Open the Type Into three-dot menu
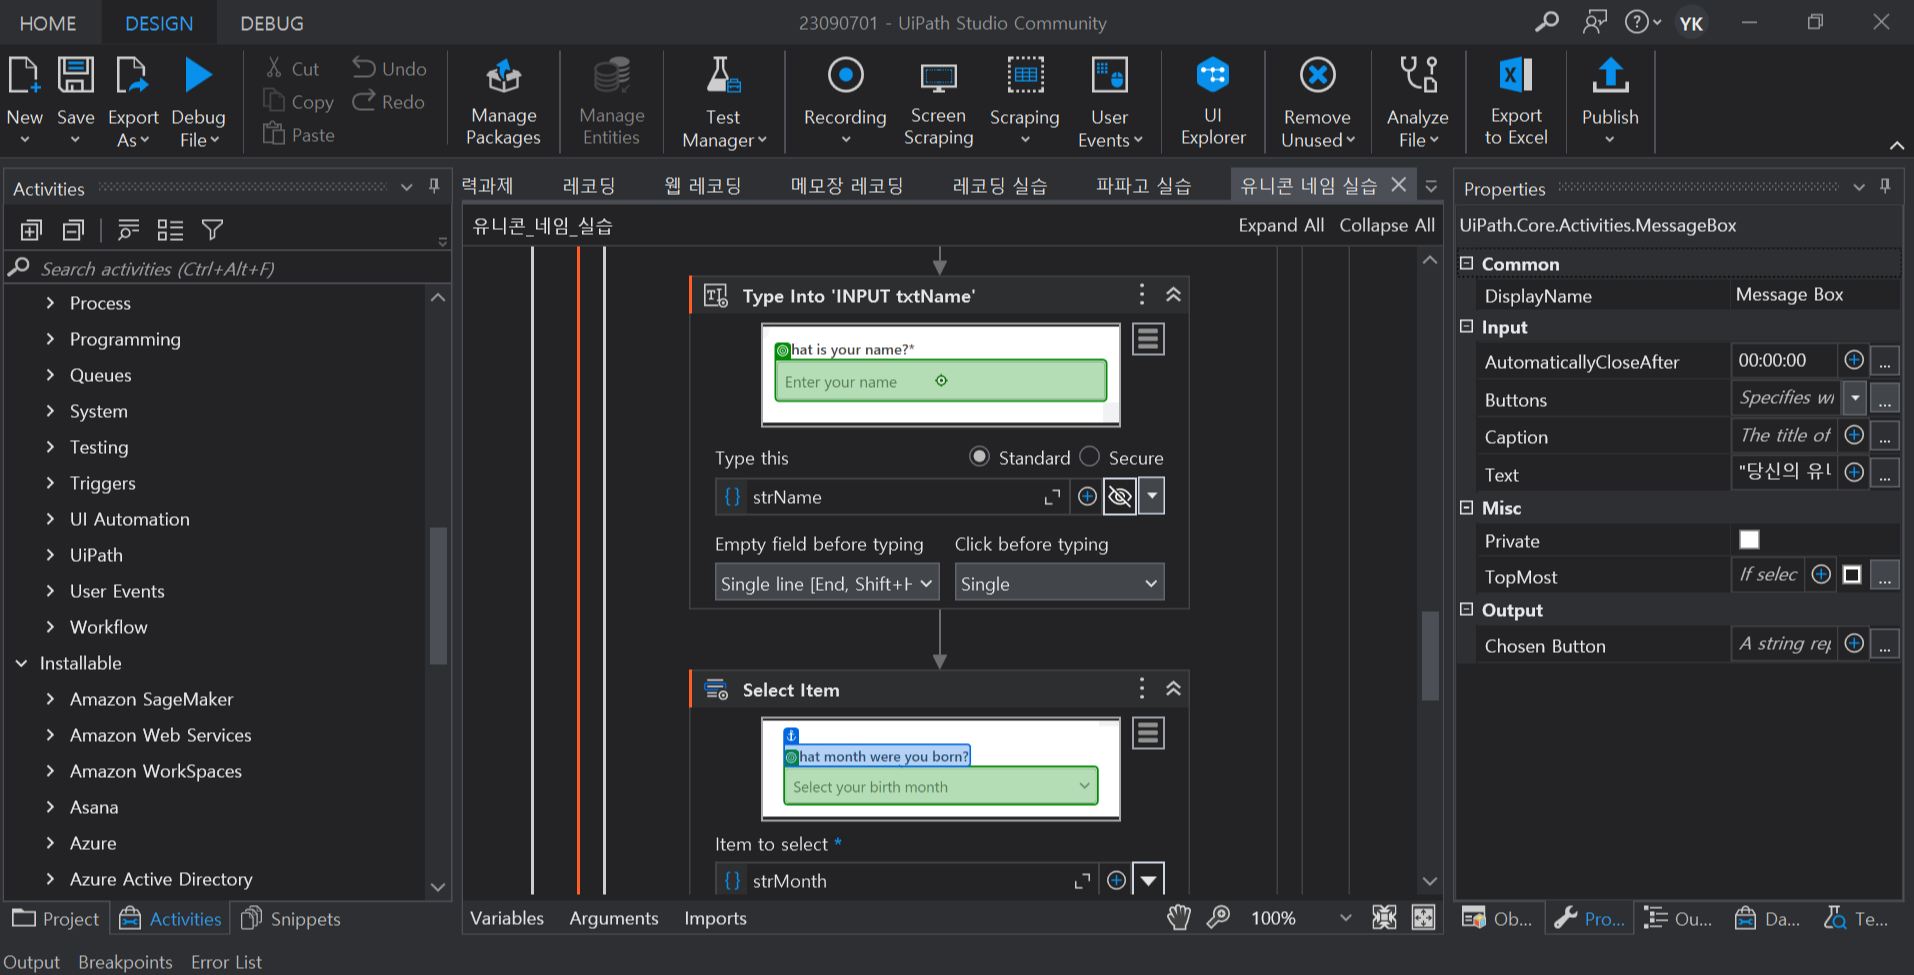This screenshot has width=1914, height=975. click(1142, 294)
